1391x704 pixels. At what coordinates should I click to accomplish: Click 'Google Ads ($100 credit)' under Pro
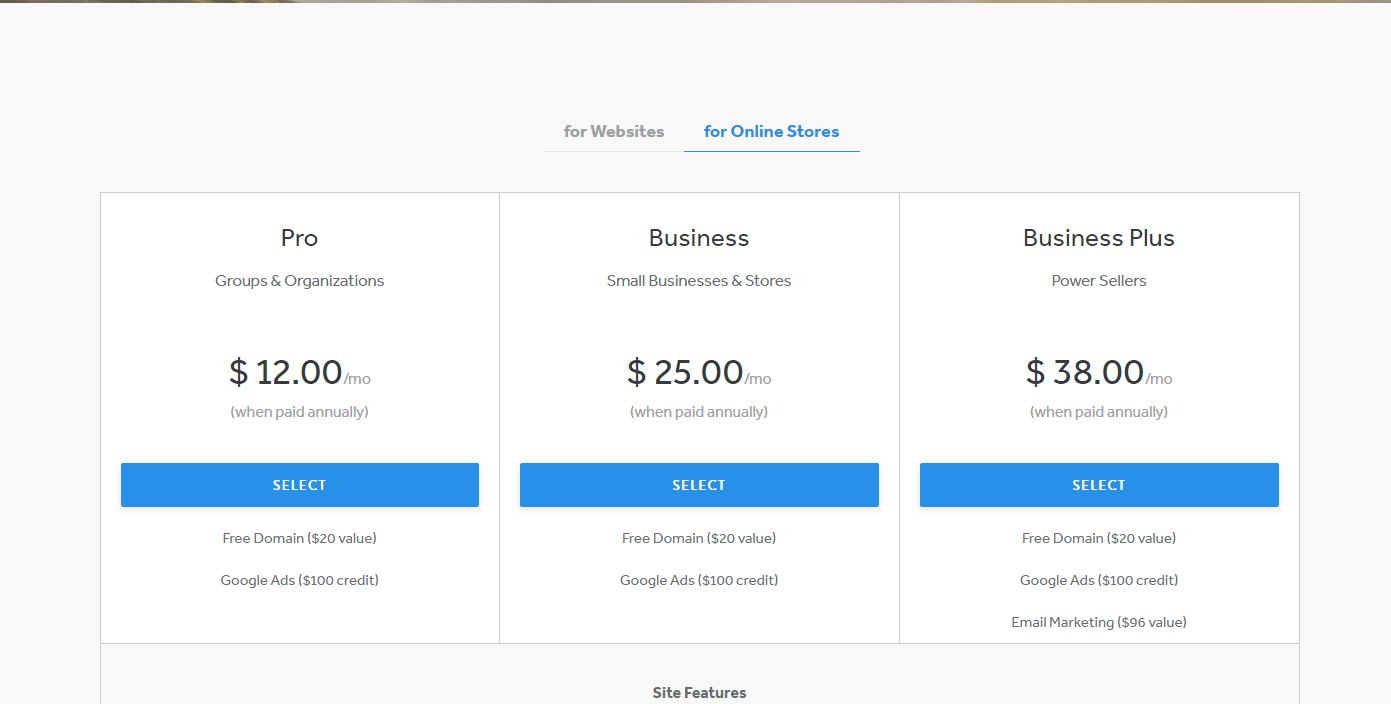[299, 580]
